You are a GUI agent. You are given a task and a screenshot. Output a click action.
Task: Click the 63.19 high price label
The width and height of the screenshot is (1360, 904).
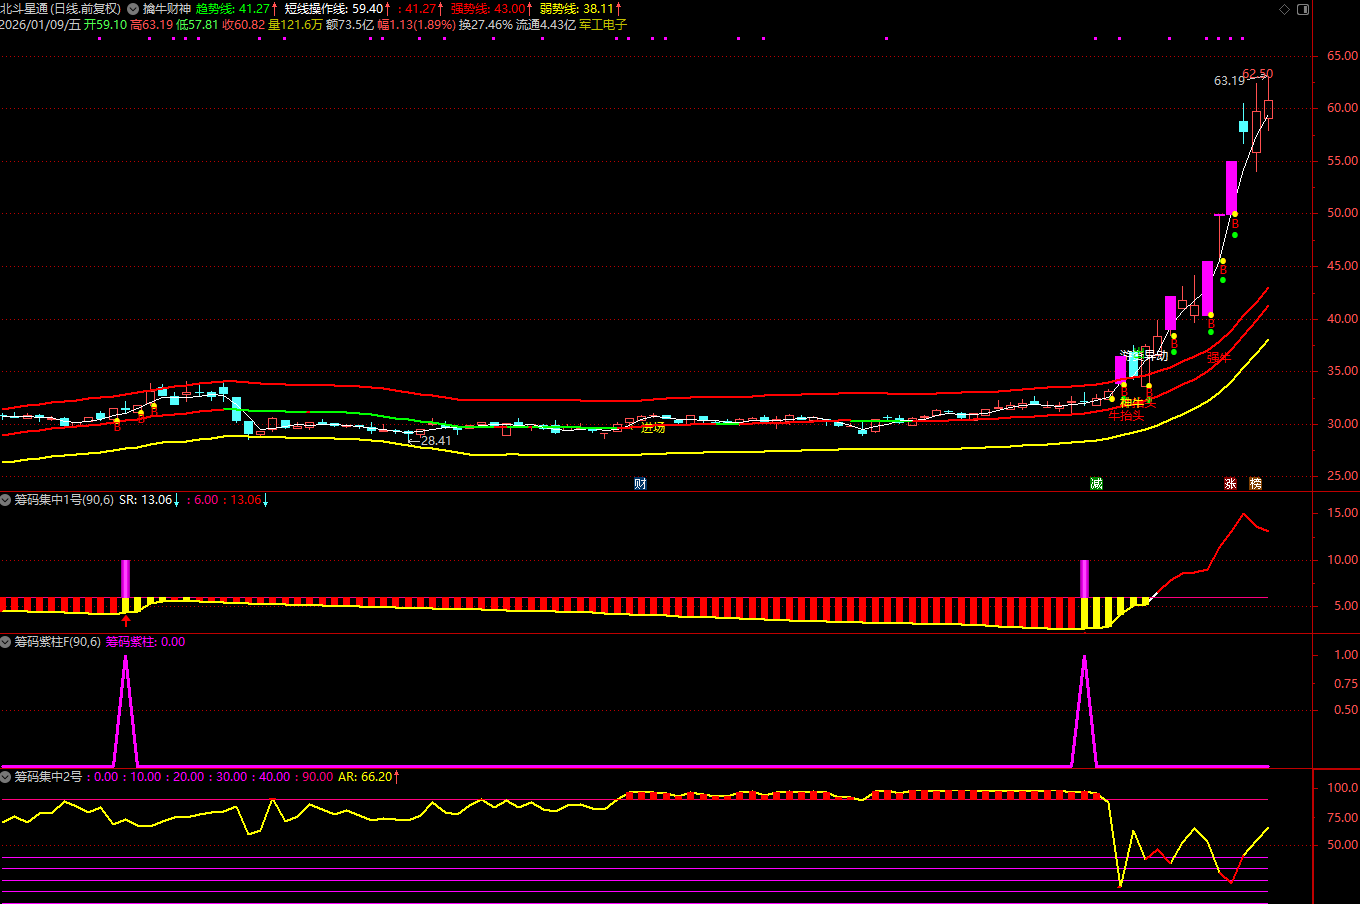click(x=1229, y=81)
